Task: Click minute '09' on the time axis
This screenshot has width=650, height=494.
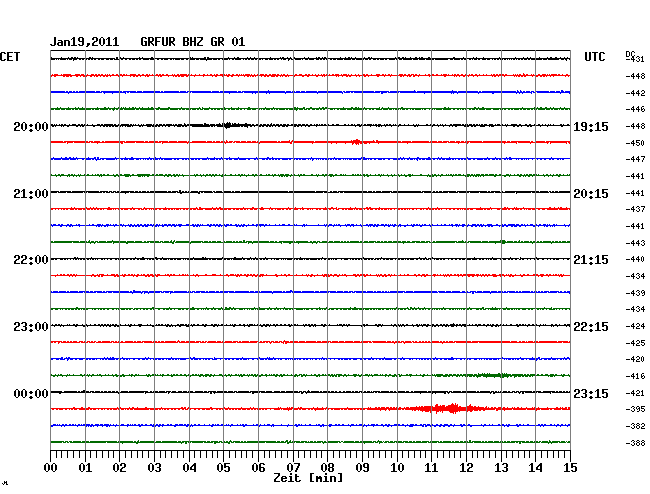Action: pyautogui.click(x=362, y=467)
